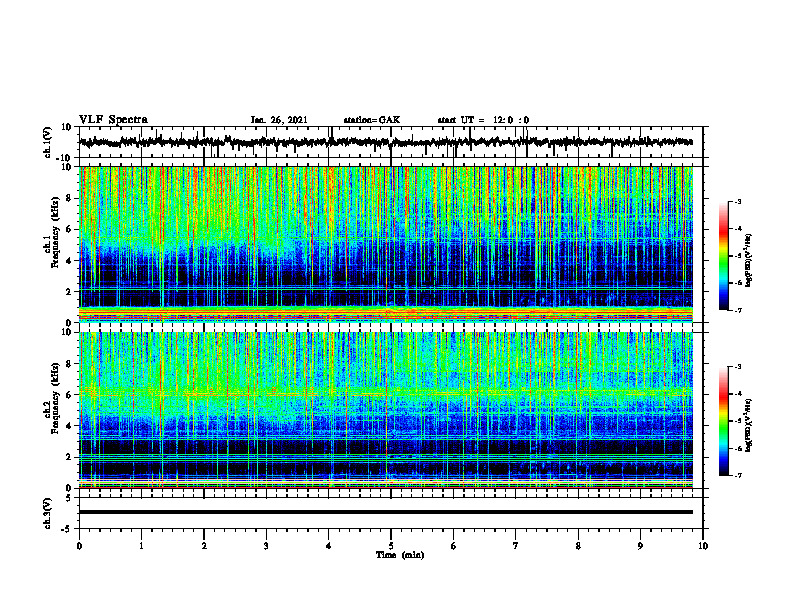Click the "-3" tick on the upper colorbar
792x612 pixels.
click(737, 202)
